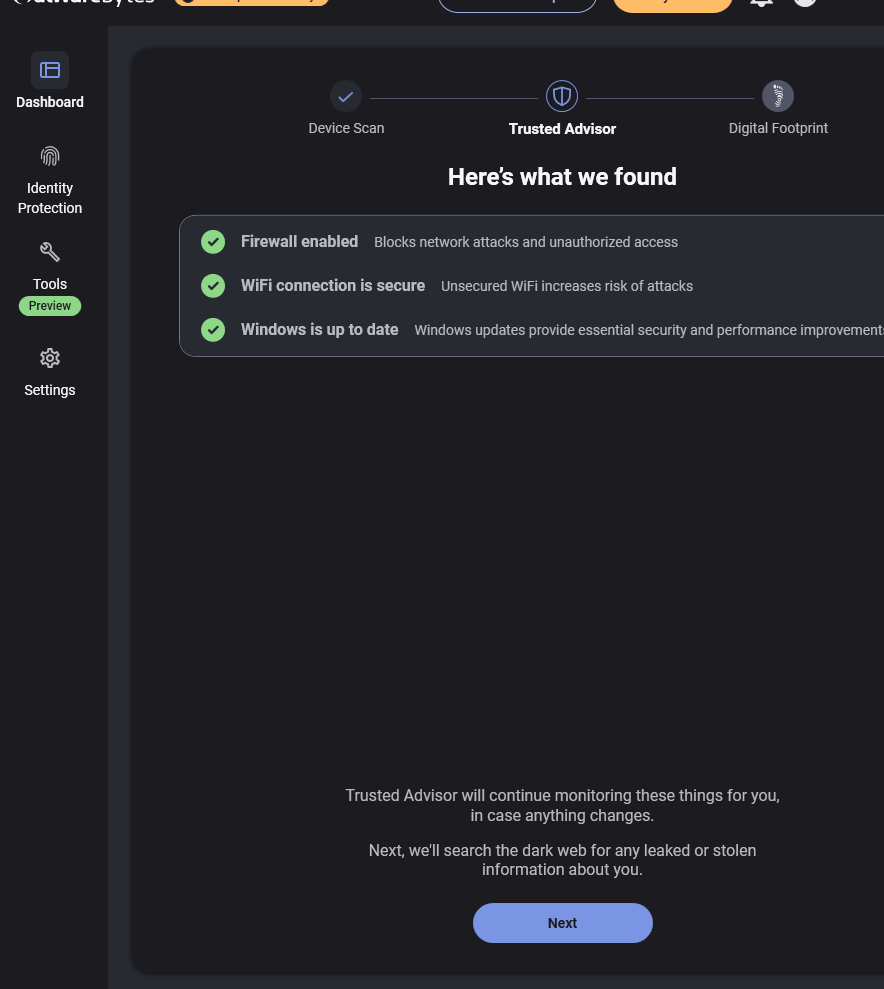This screenshot has width=884, height=989.
Task: Select the Digital Footprint step icon
Action: 778,97
